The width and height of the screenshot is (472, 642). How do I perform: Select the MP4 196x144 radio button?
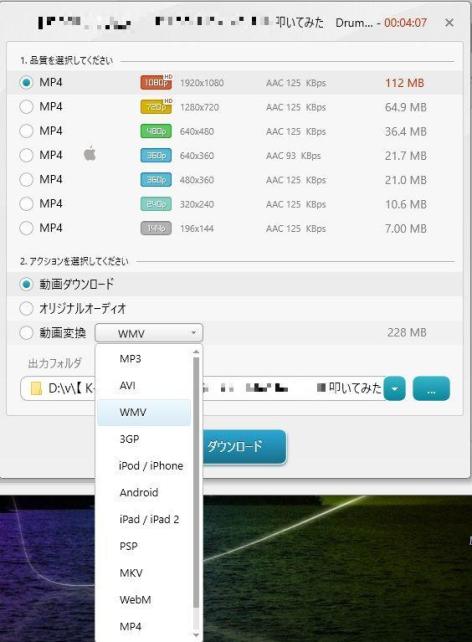point(26,228)
